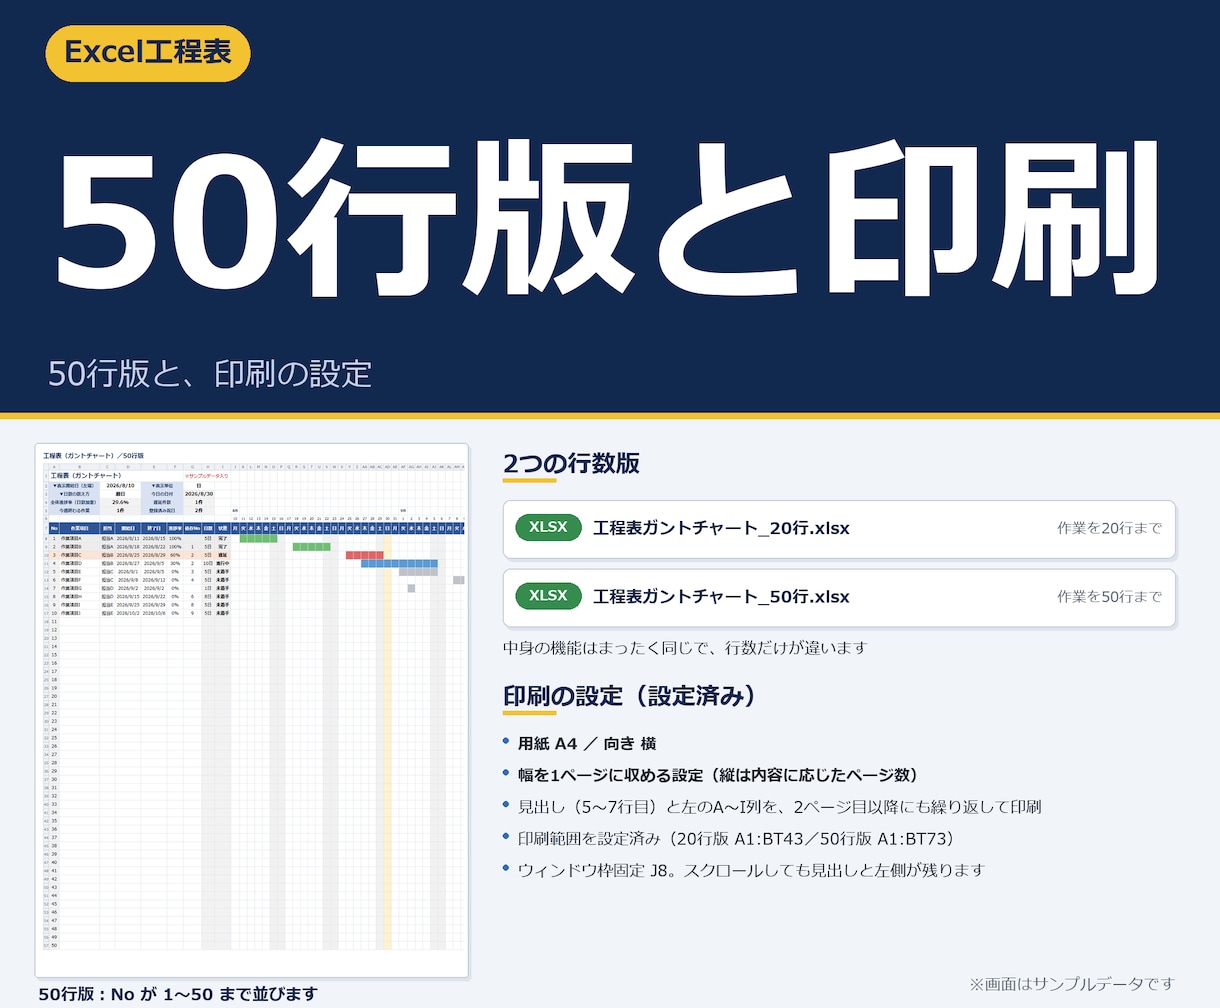Click the 印刷の設定（設定済み） heading

[630, 696]
